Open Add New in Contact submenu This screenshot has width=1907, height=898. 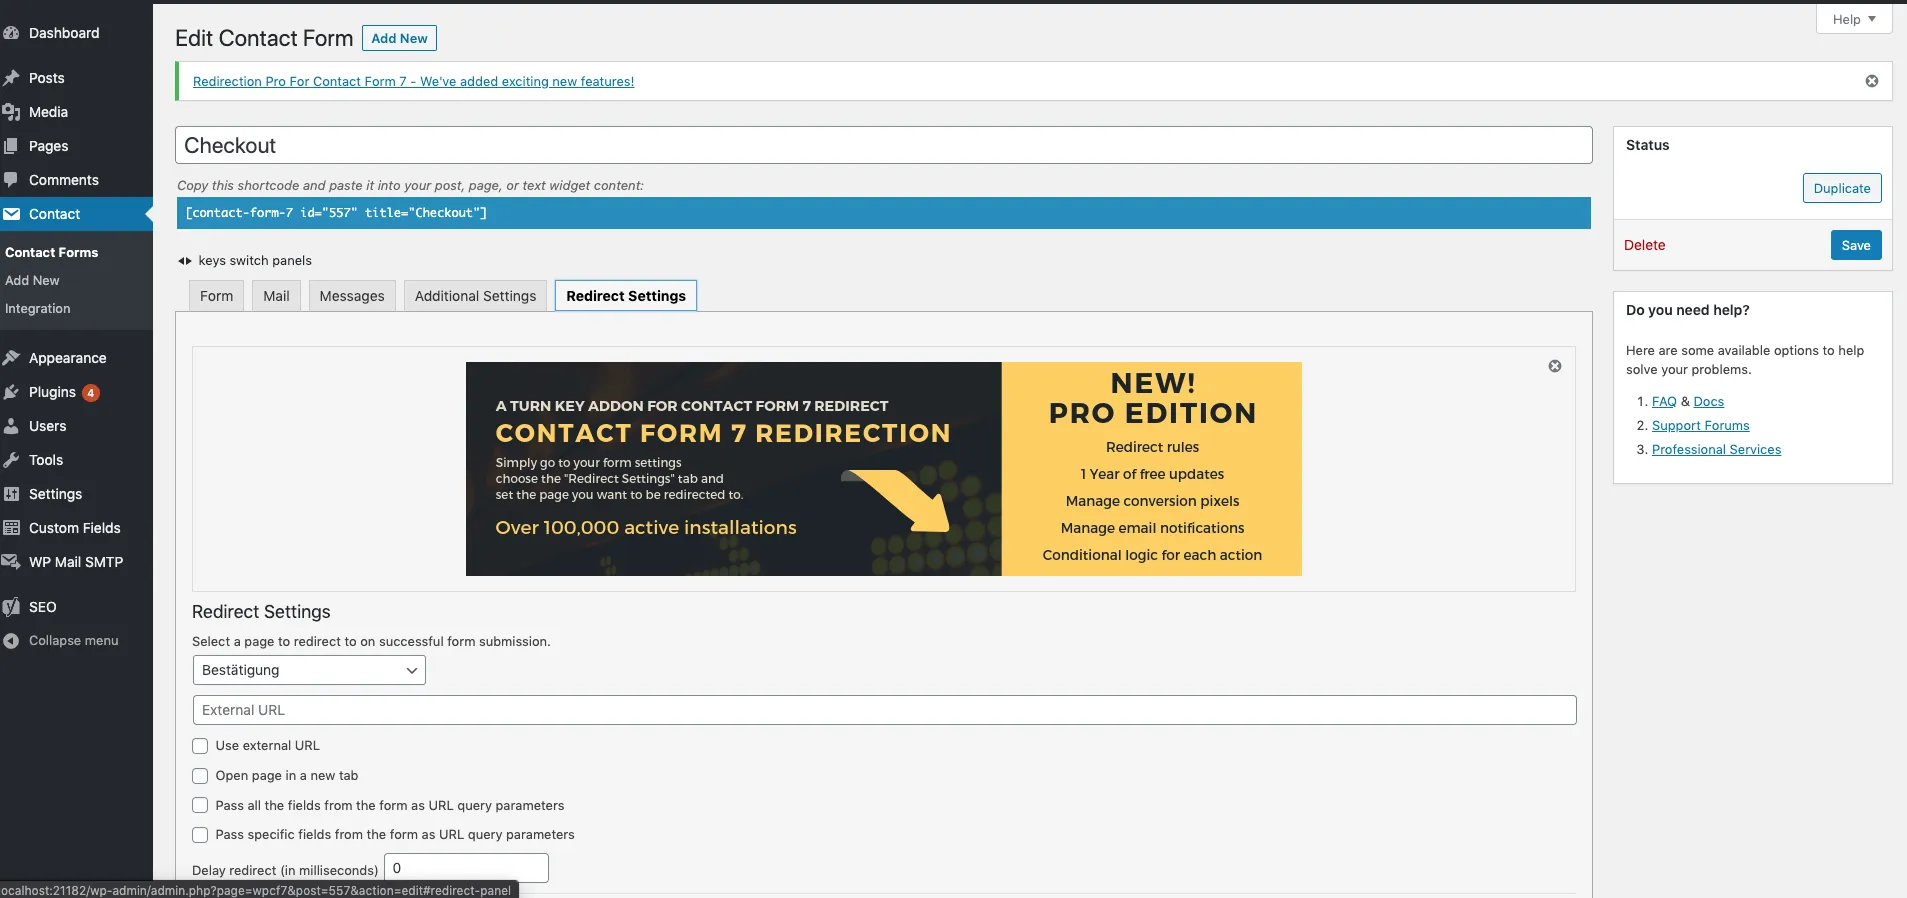(32, 281)
